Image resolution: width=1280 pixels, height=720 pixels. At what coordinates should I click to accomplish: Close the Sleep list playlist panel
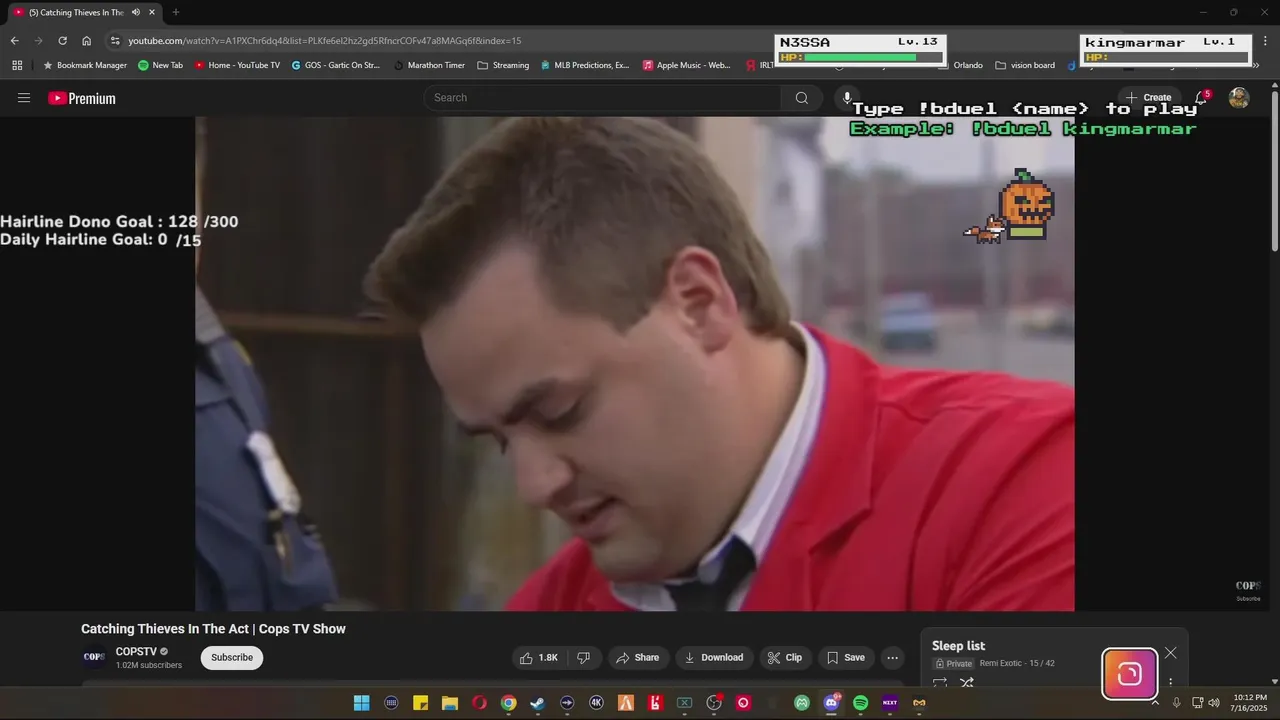pos(1170,653)
